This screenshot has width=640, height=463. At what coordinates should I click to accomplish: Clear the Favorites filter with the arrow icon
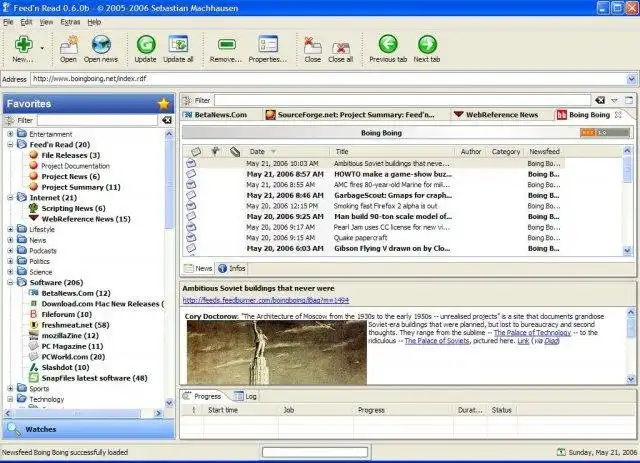[167, 120]
